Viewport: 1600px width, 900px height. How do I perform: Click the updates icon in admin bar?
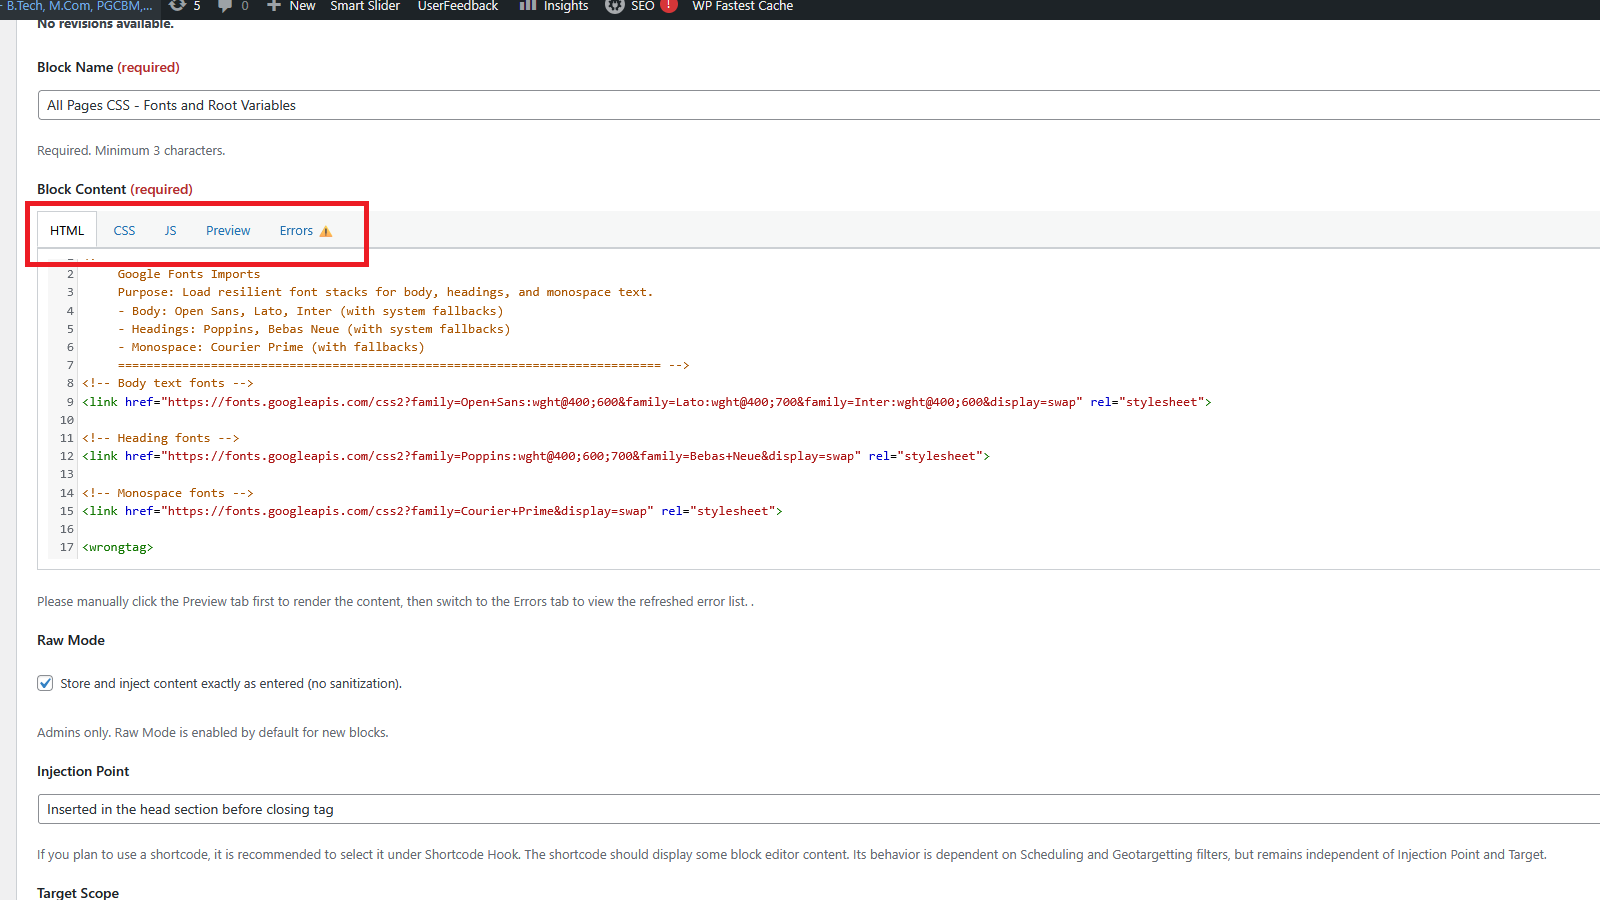(x=178, y=6)
